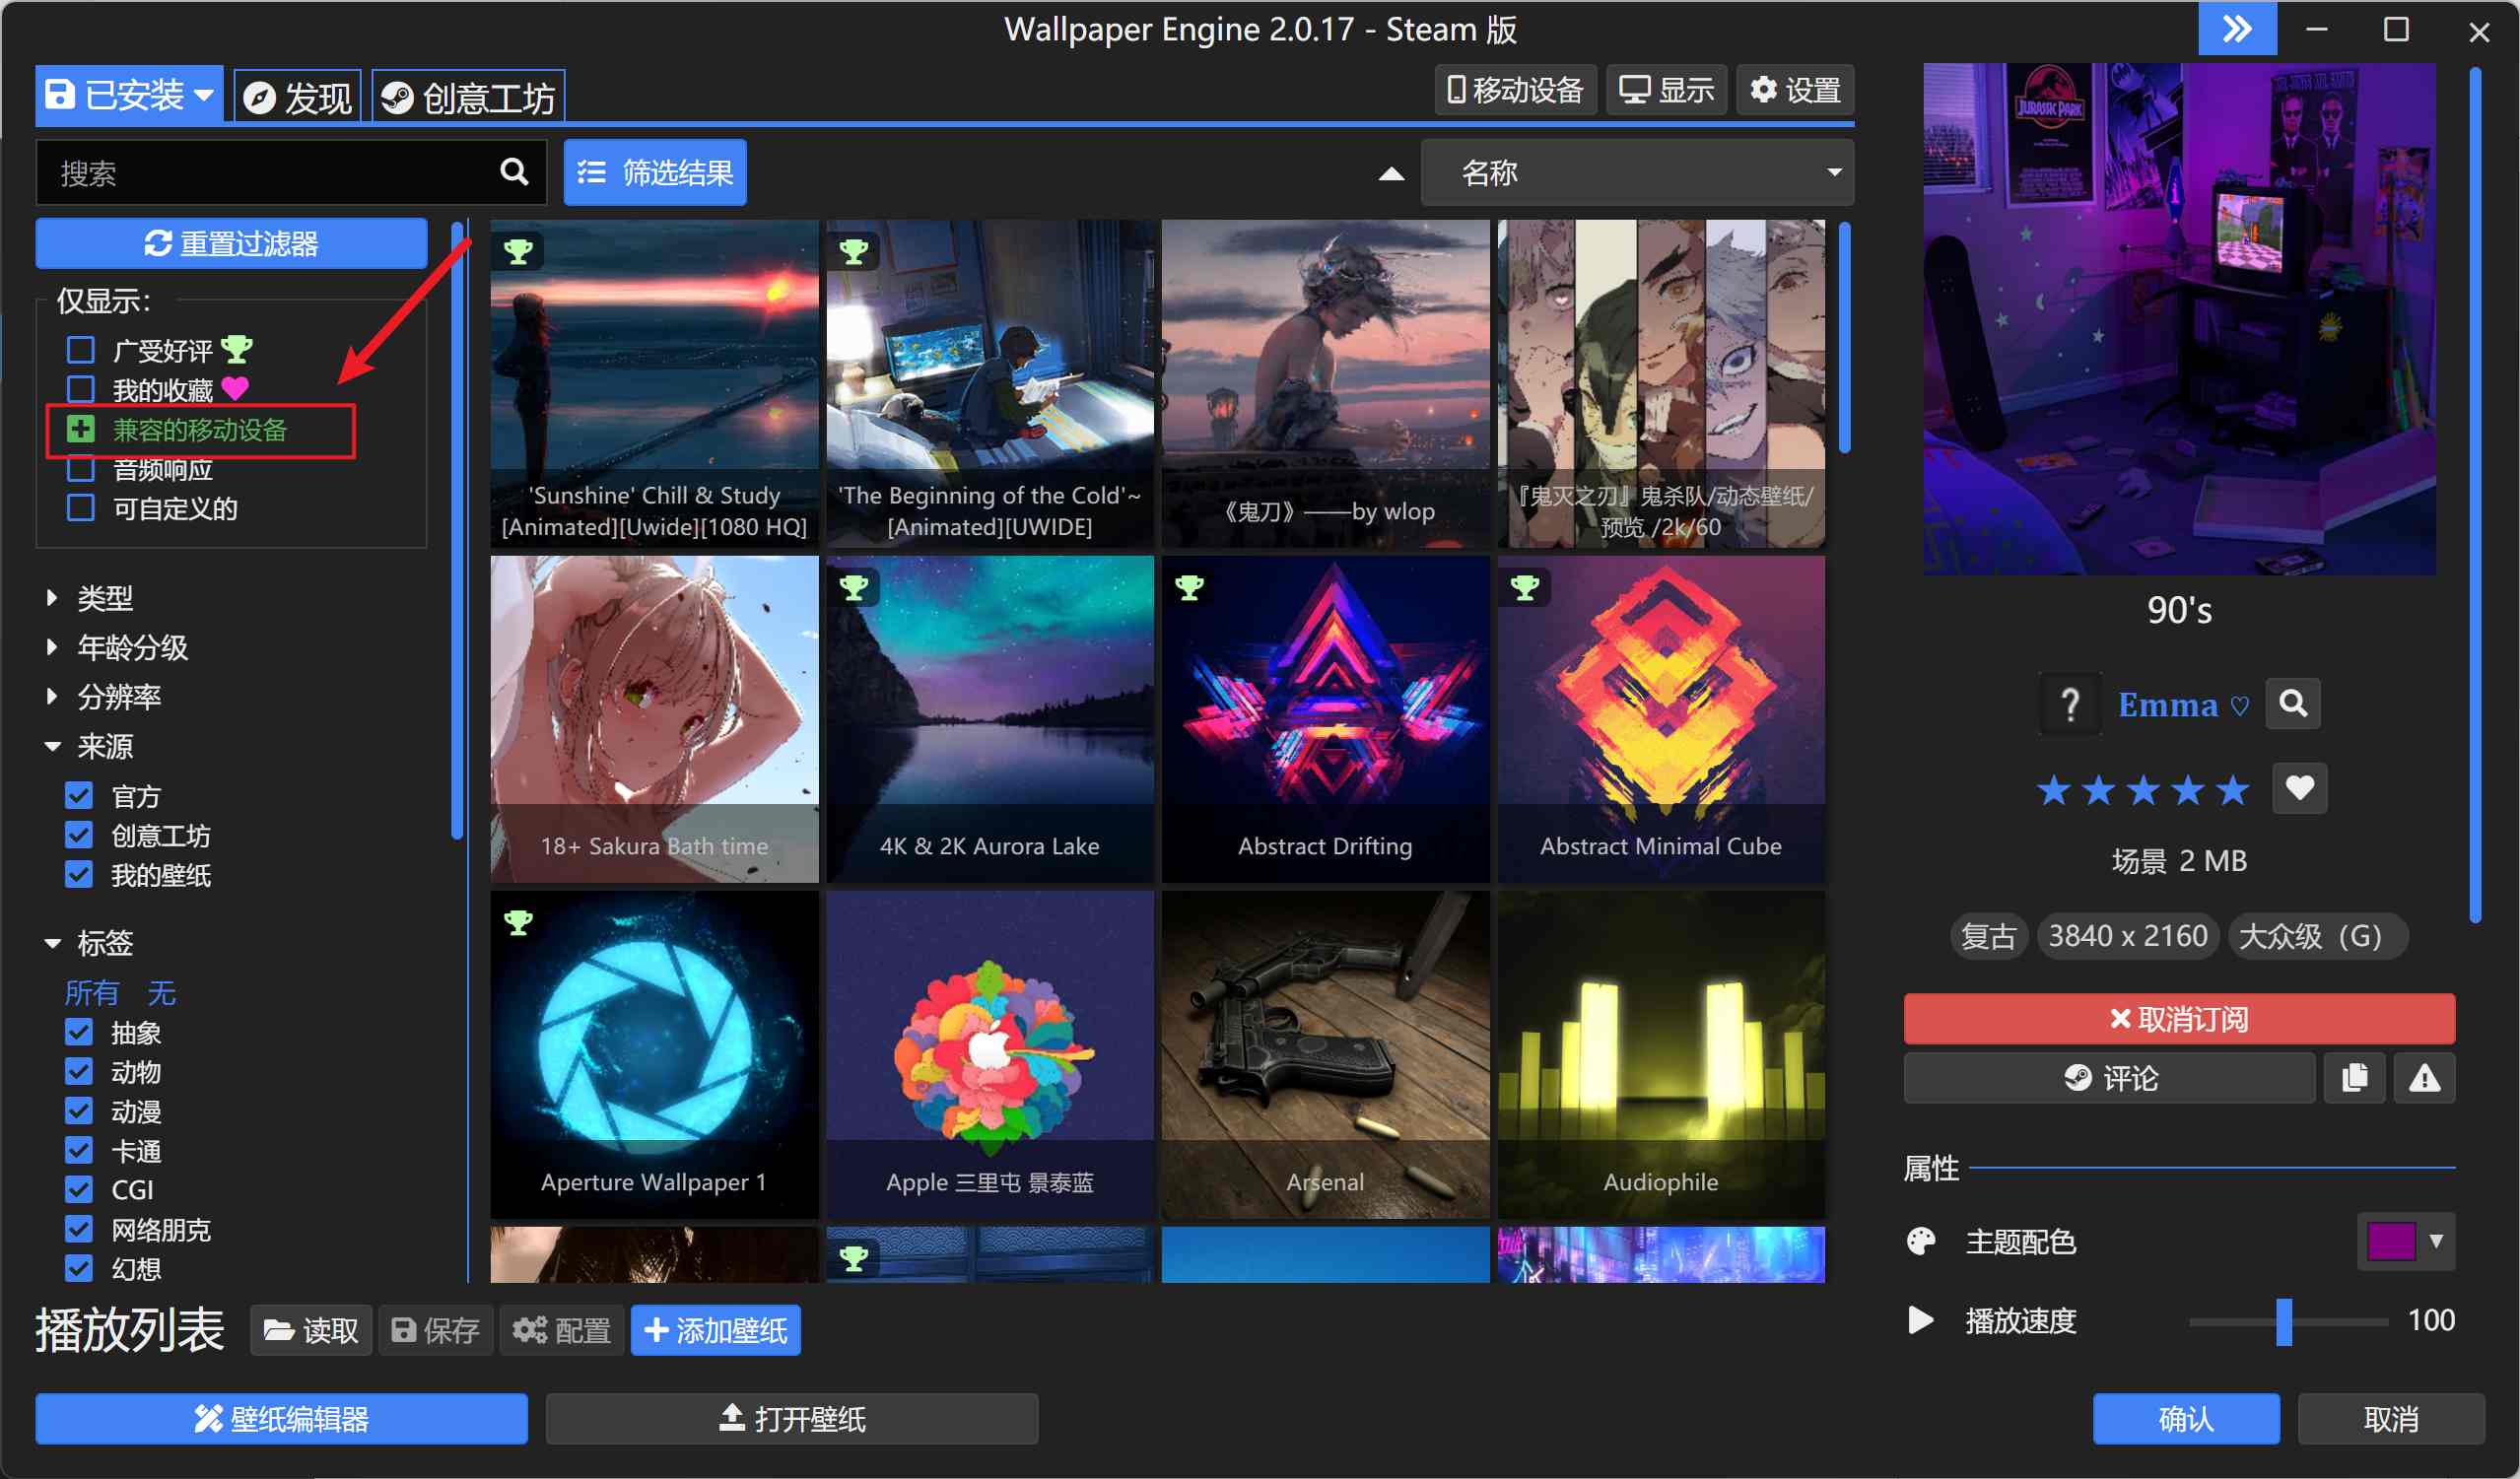
Task: Uncheck 创意工坊 source checkbox
Action: pyautogui.click(x=79, y=835)
